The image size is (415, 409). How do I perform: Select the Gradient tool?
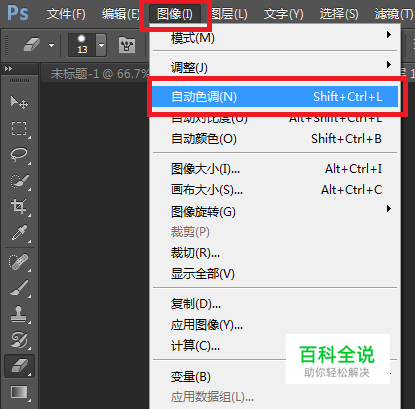pos(19,392)
